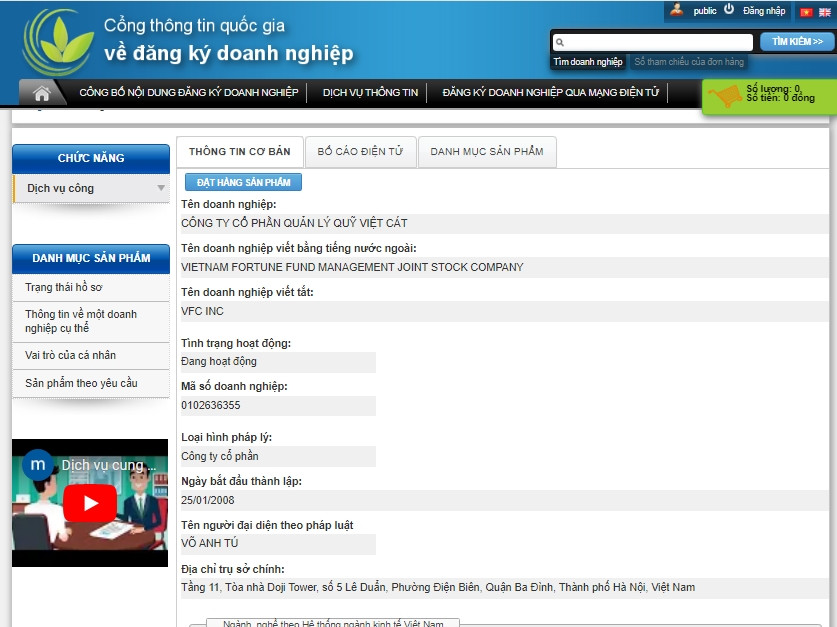Image resolution: width=837 pixels, height=627 pixels.
Task: Click into the enterprise search text field
Action: point(657,43)
